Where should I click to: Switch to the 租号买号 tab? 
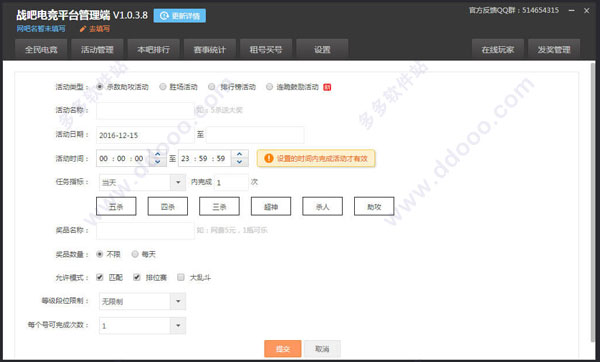point(266,49)
